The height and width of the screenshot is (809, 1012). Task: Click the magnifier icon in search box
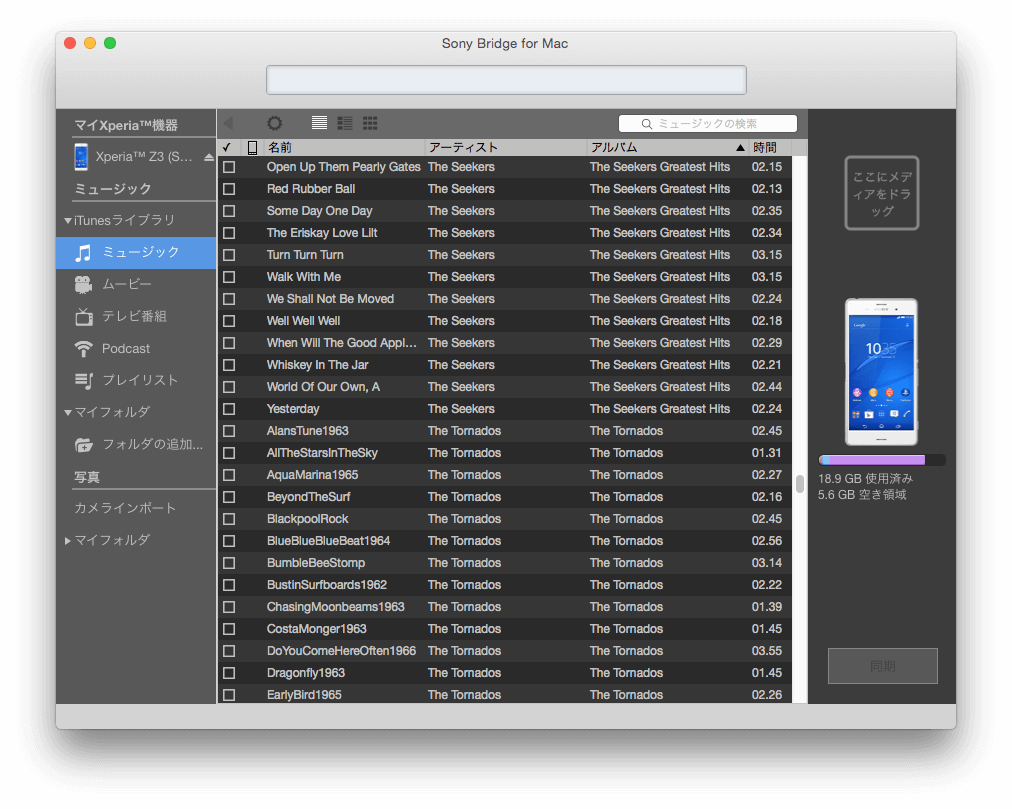coord(646,124)
